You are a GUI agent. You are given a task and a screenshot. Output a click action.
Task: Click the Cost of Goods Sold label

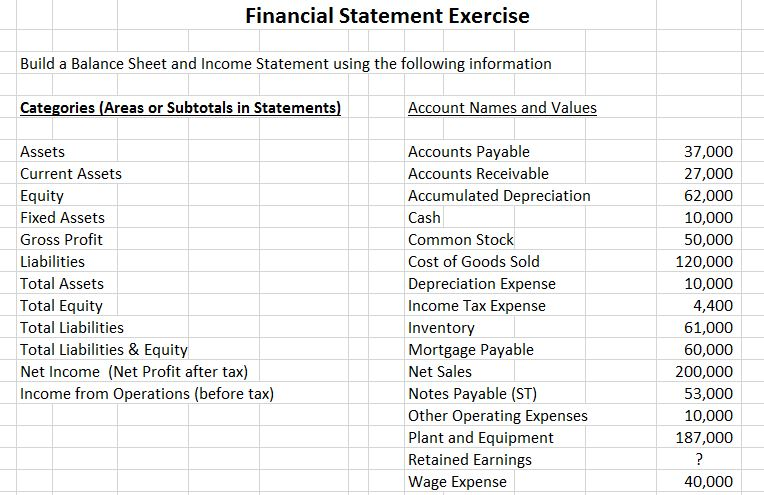point(474,262)
